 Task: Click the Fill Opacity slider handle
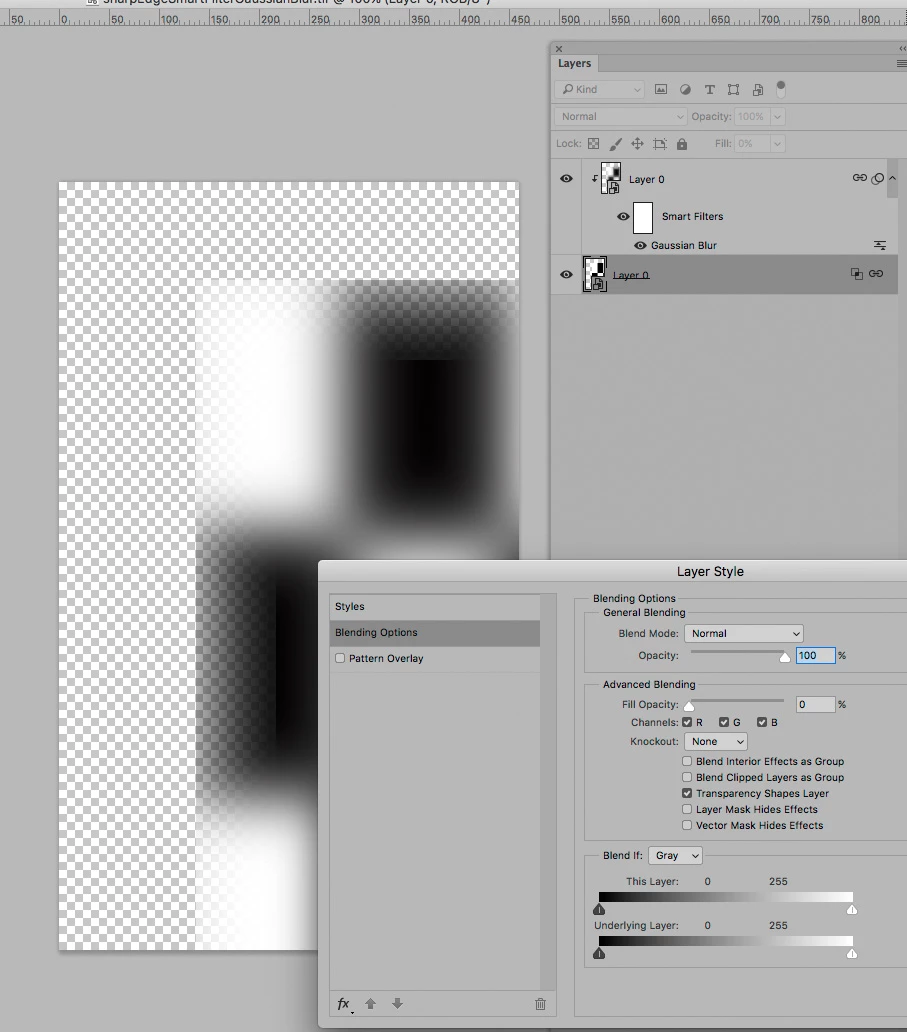click(689, 706)
